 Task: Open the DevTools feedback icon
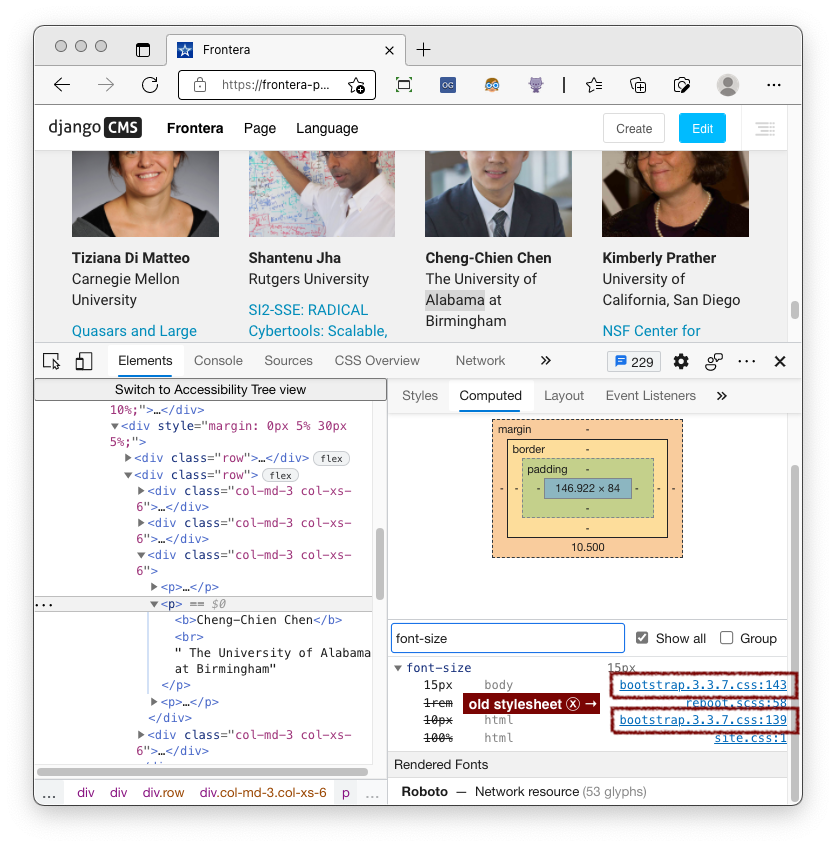pyautogui.click(x=714, y=361)
